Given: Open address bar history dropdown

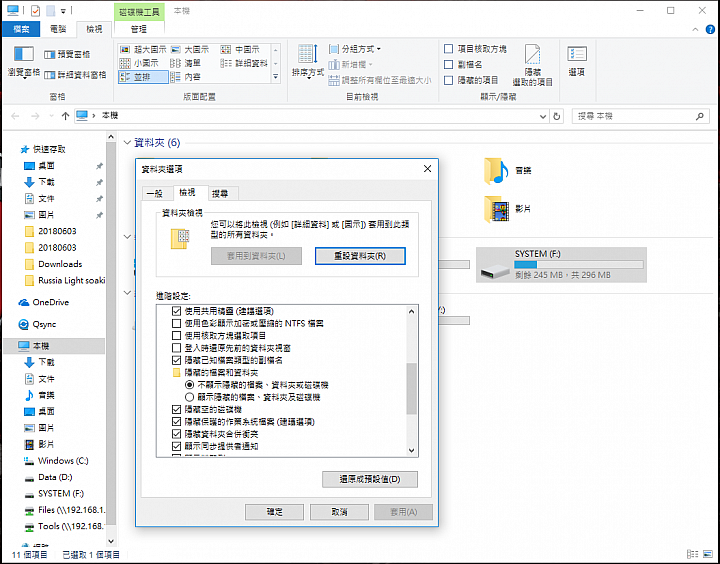Looking at the screenshot, I should (x=543, y=117).
